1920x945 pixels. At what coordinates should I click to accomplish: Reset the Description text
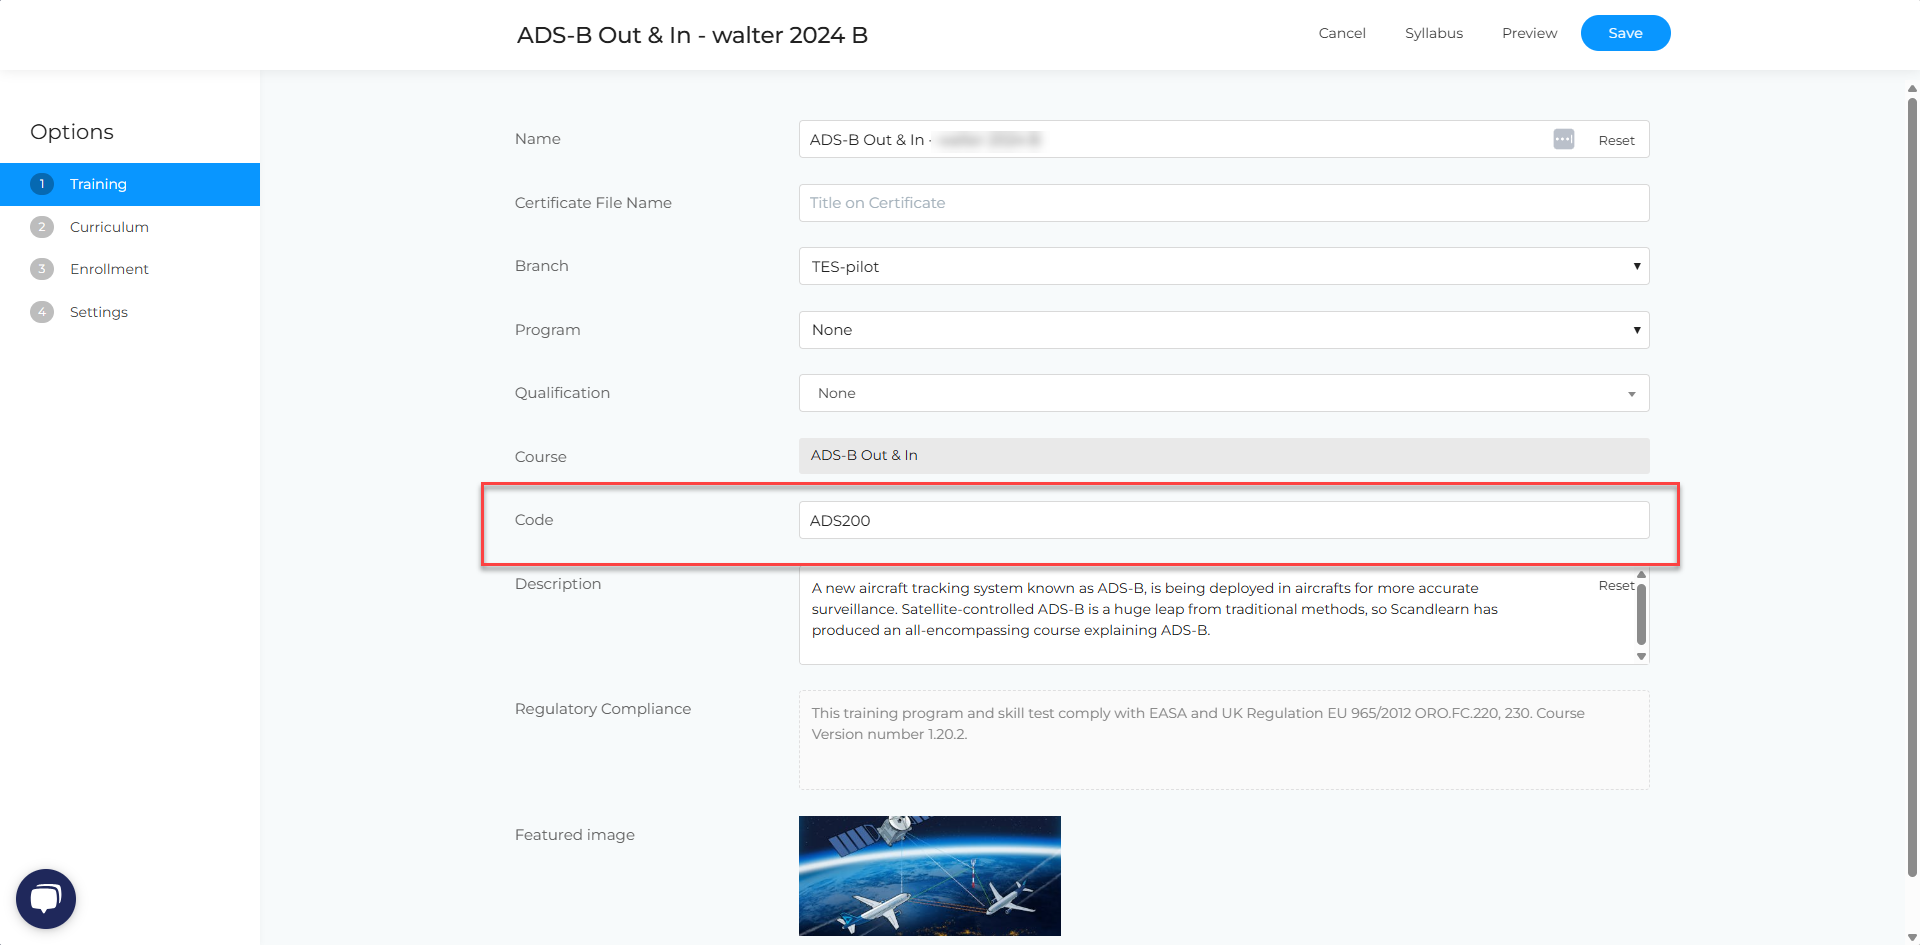pyautogui.click(x=1616, y=585)
